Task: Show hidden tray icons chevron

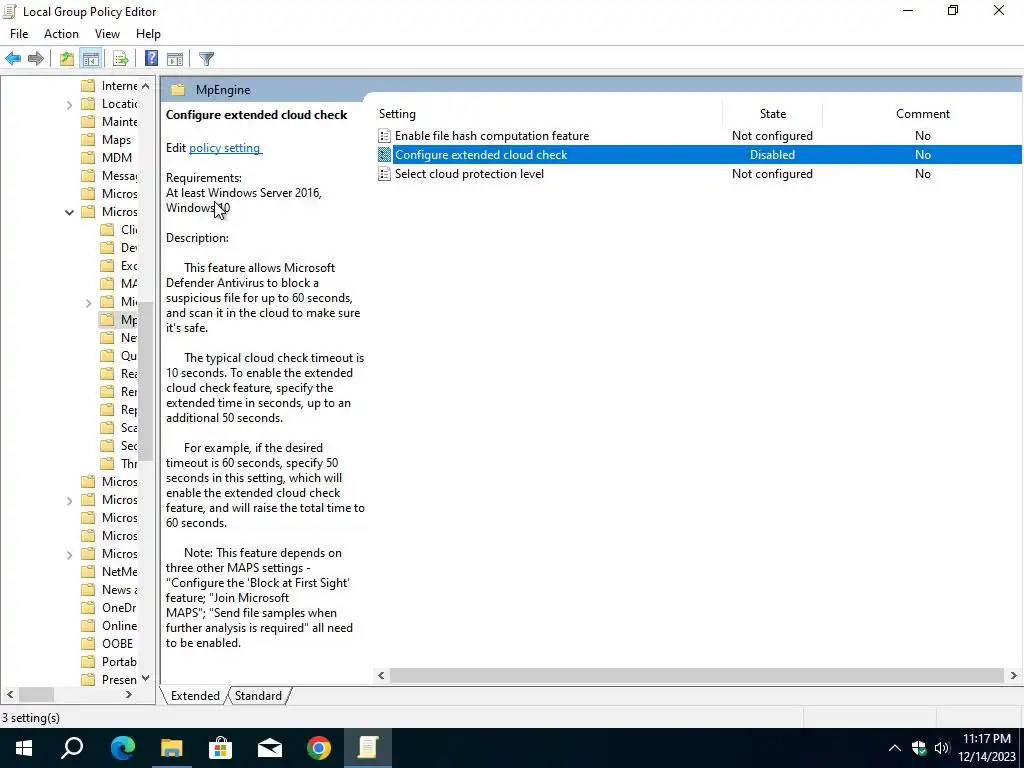Action: (x=895, y=748)
